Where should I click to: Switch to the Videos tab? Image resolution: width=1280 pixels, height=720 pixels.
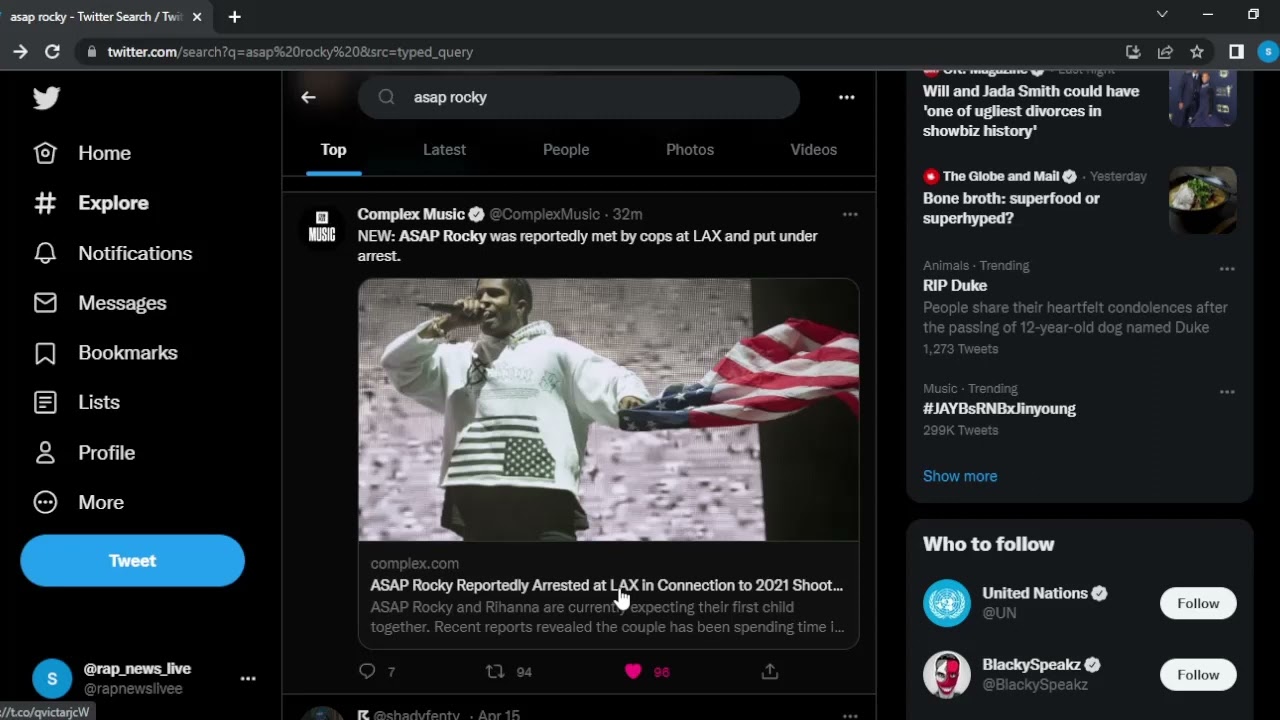click(814, 150)
